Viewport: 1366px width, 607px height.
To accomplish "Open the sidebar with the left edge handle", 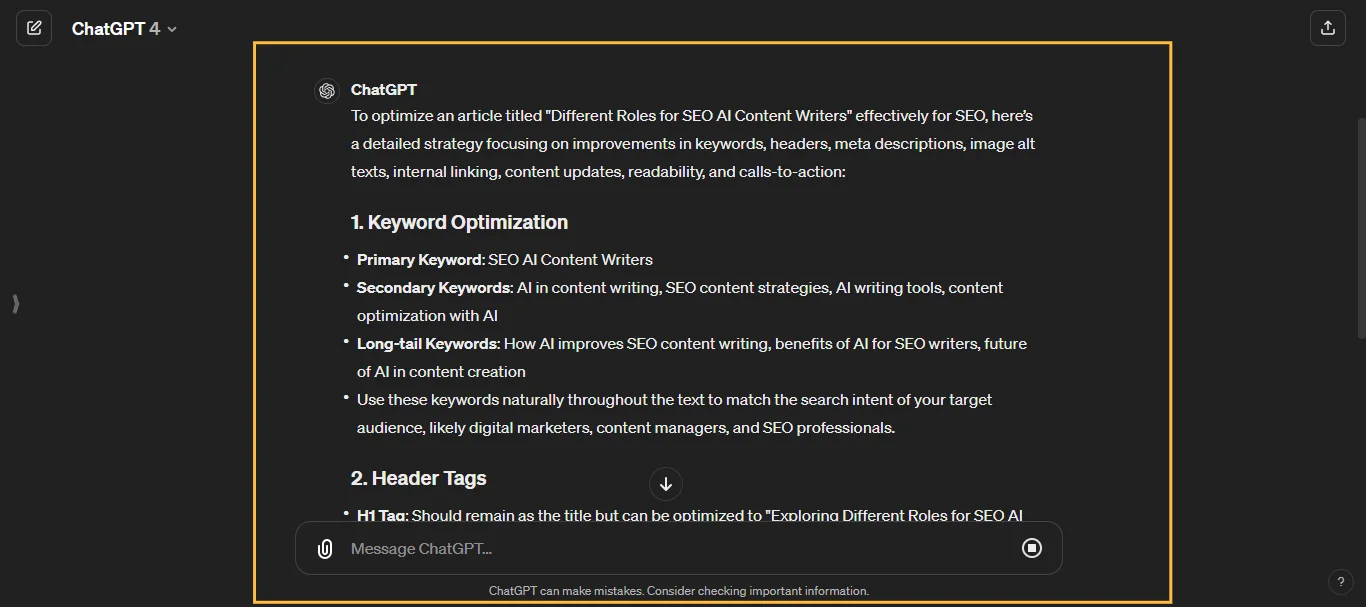I will point(16,304).
